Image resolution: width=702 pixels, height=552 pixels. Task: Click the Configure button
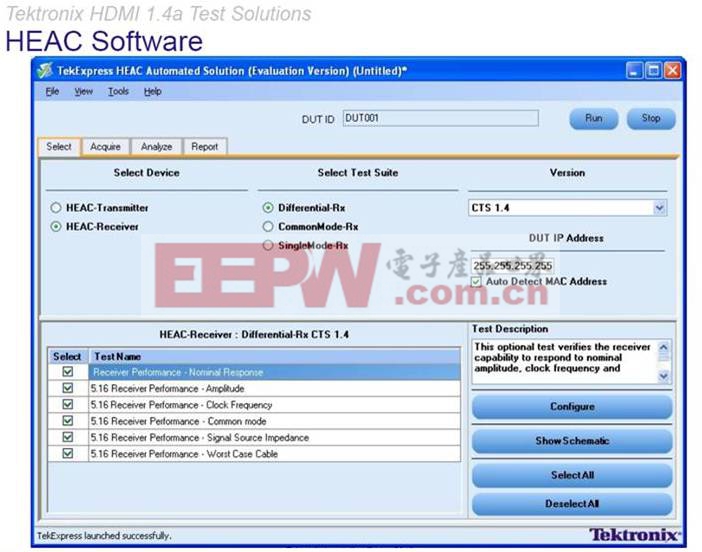pyautogui.click(x=572, y=407)
